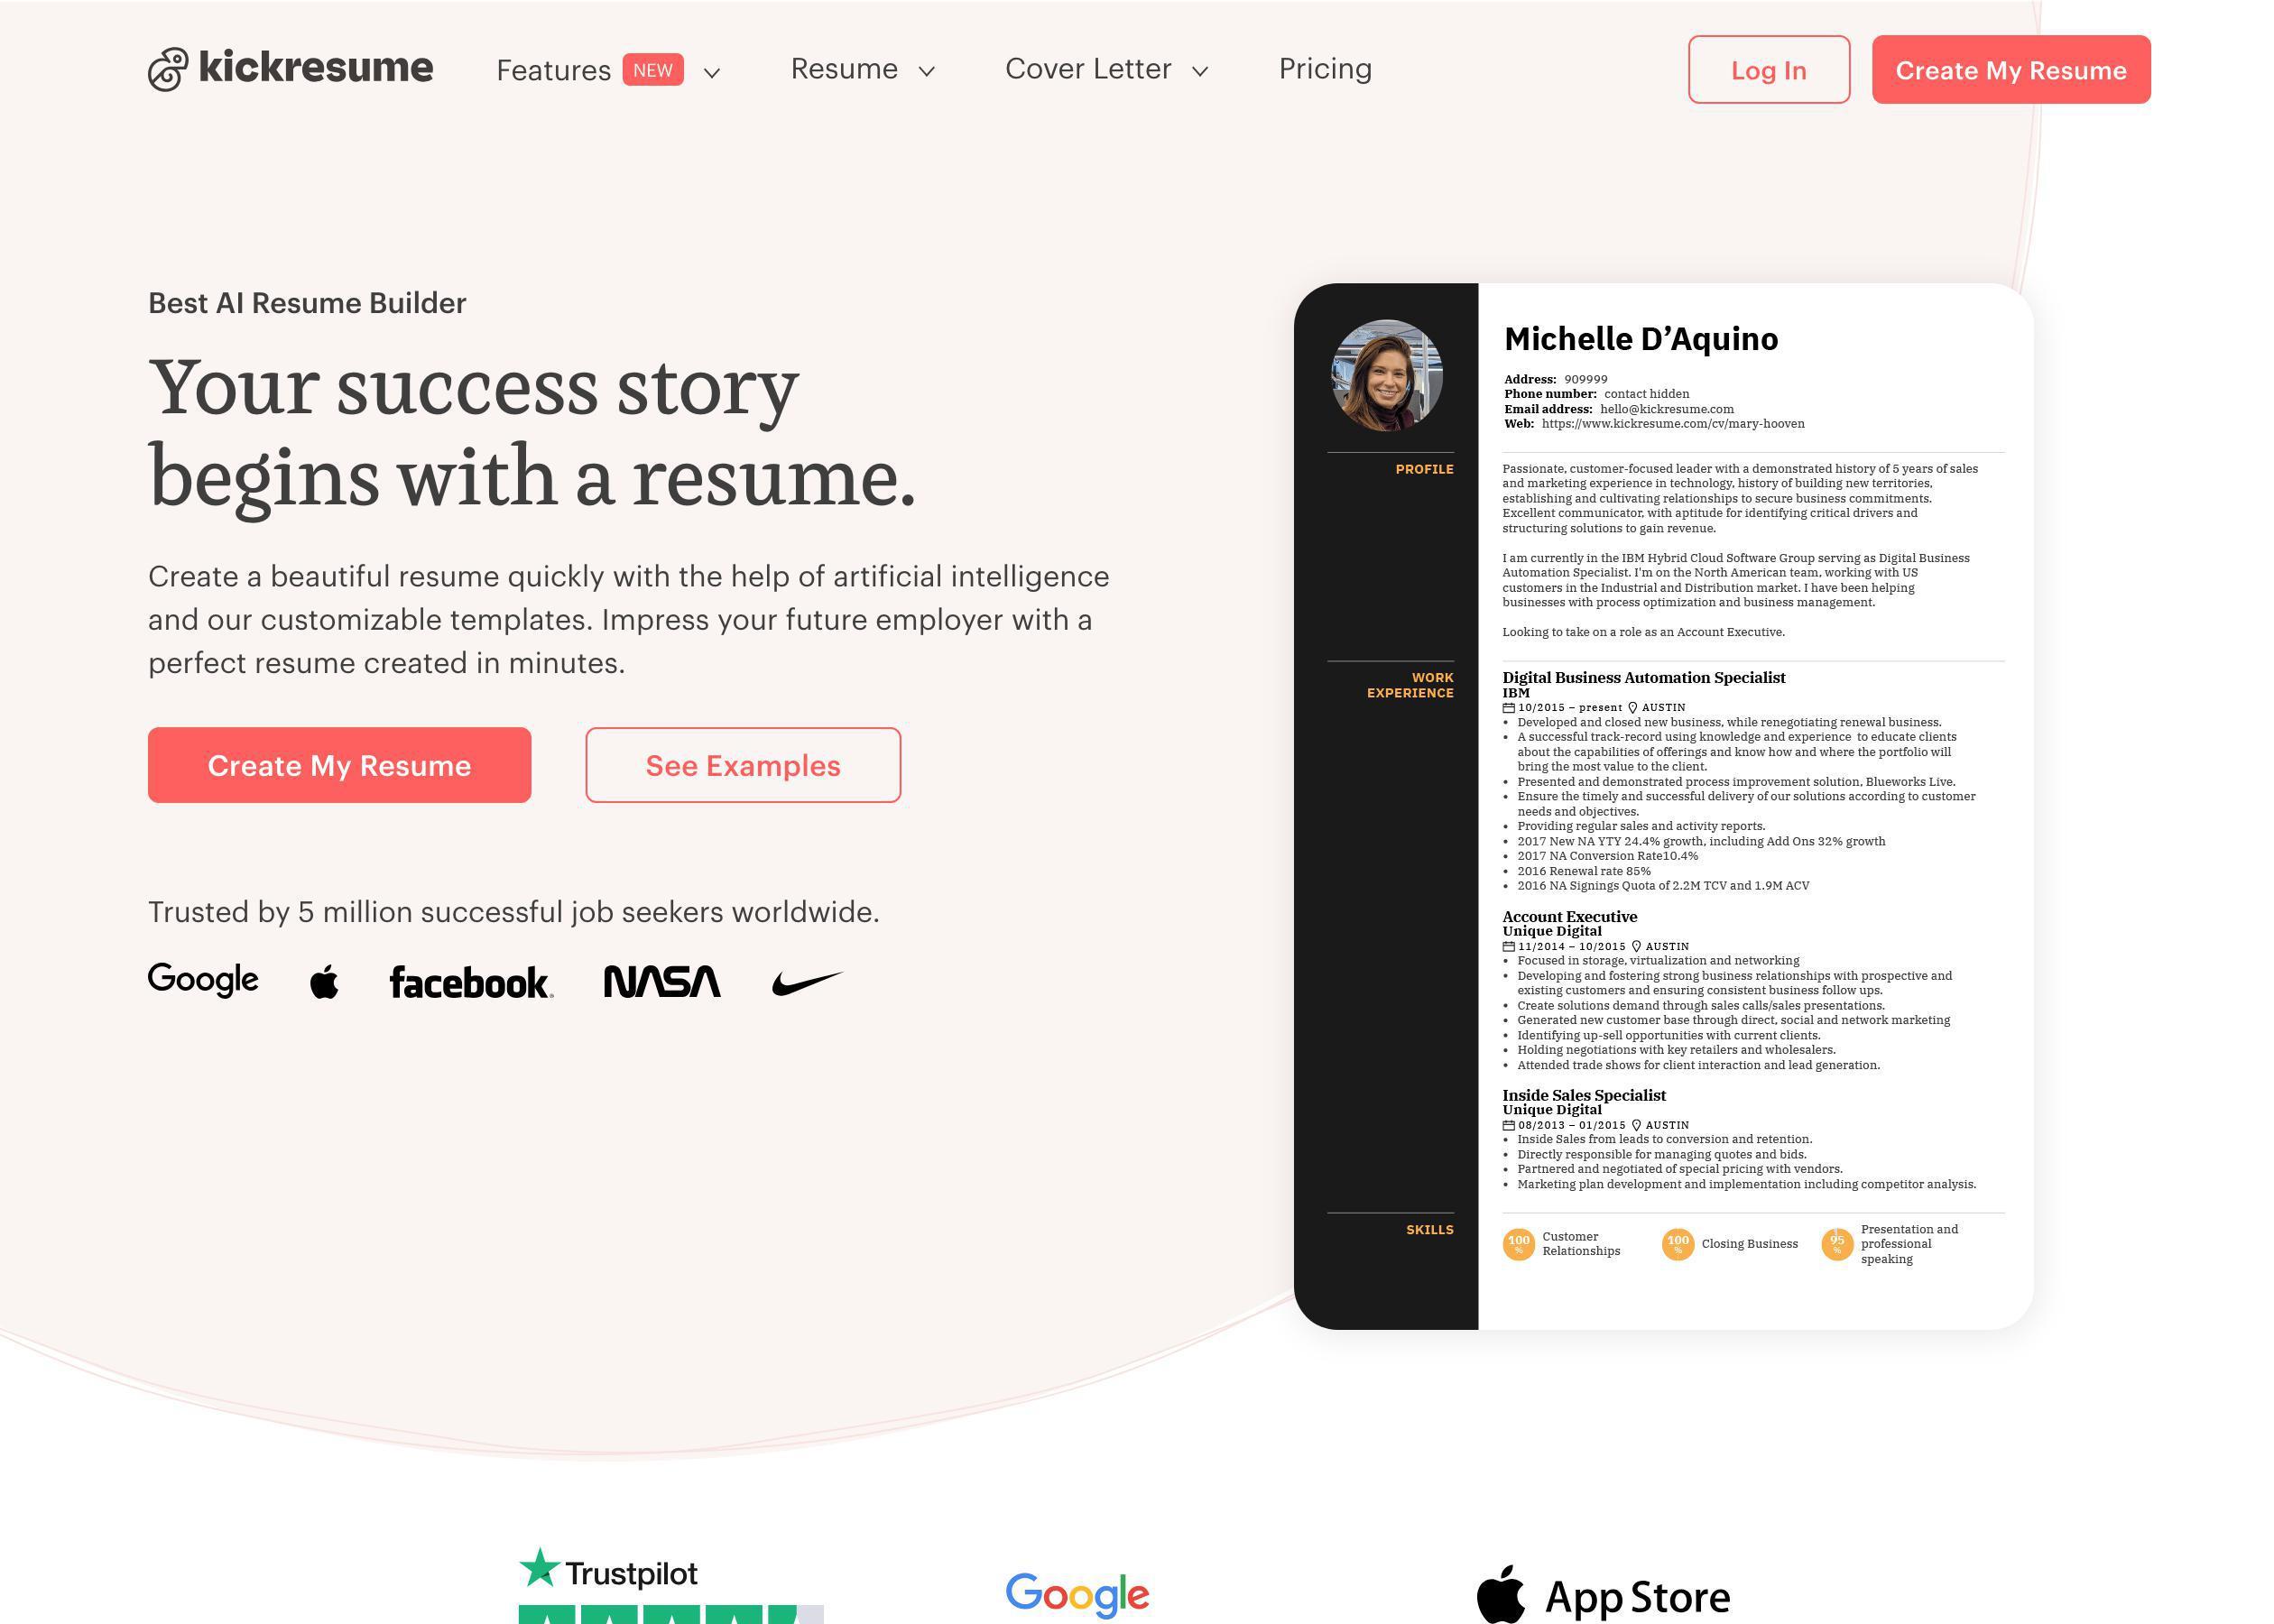The height and width of the screenshot is (1624, 2274).
Task: Click the See Examples button
Action: (744, 762)
